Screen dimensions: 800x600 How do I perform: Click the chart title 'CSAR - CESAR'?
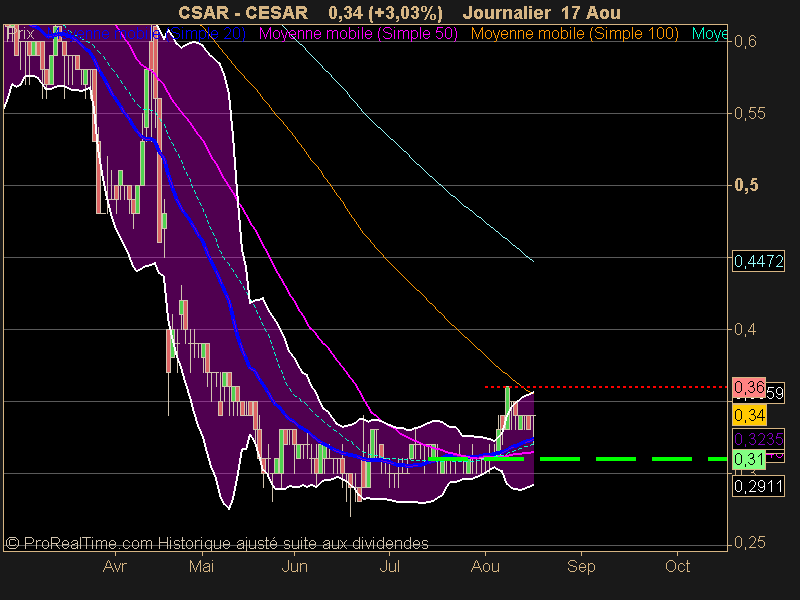[x=243, y=12]
